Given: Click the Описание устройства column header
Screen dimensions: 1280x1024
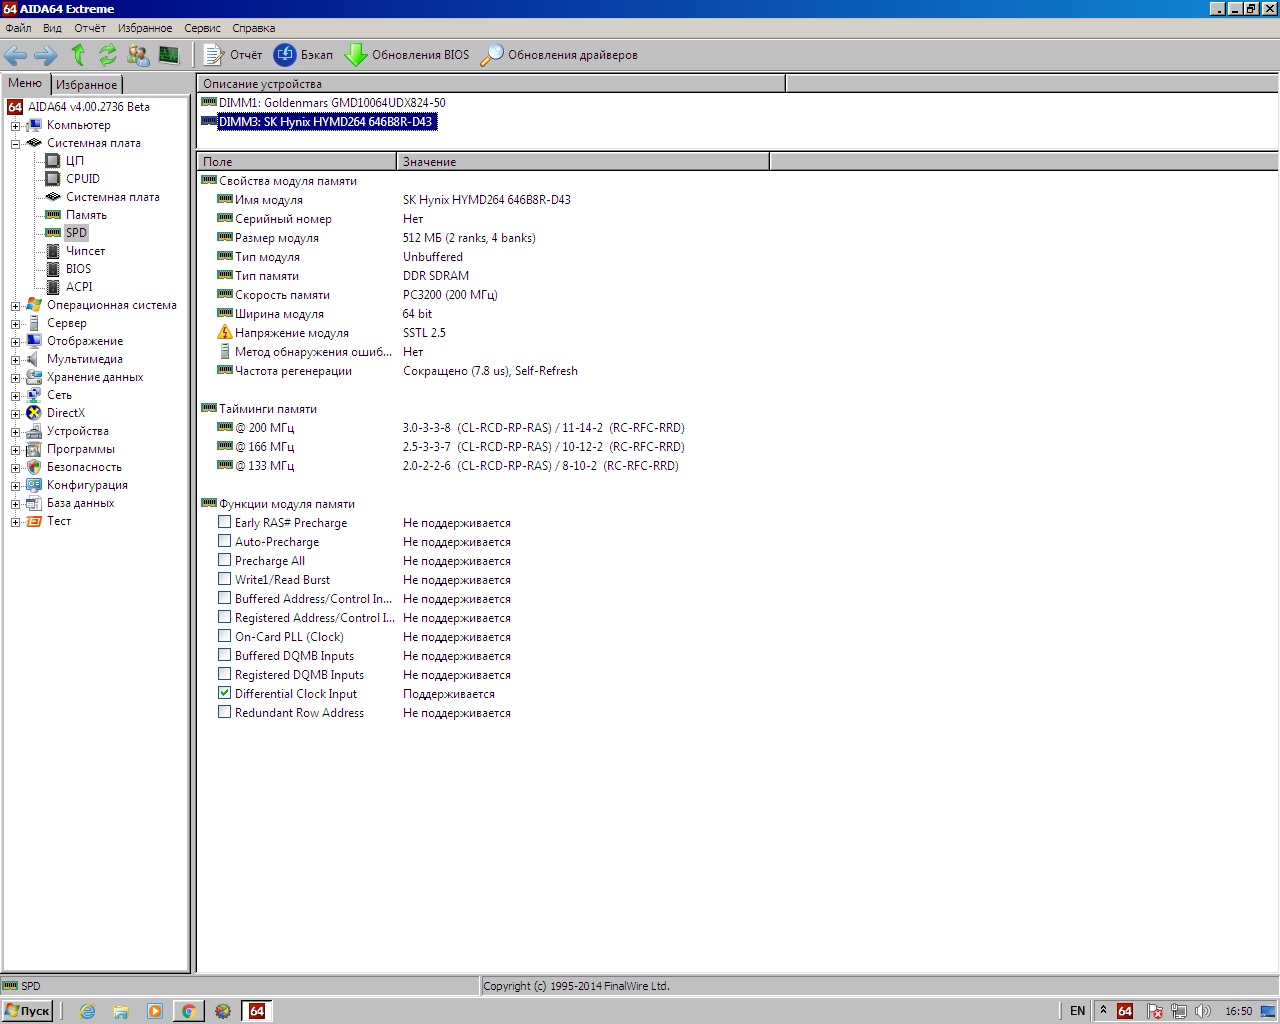Looking at the screenshot, I should (x=491, y=84).
